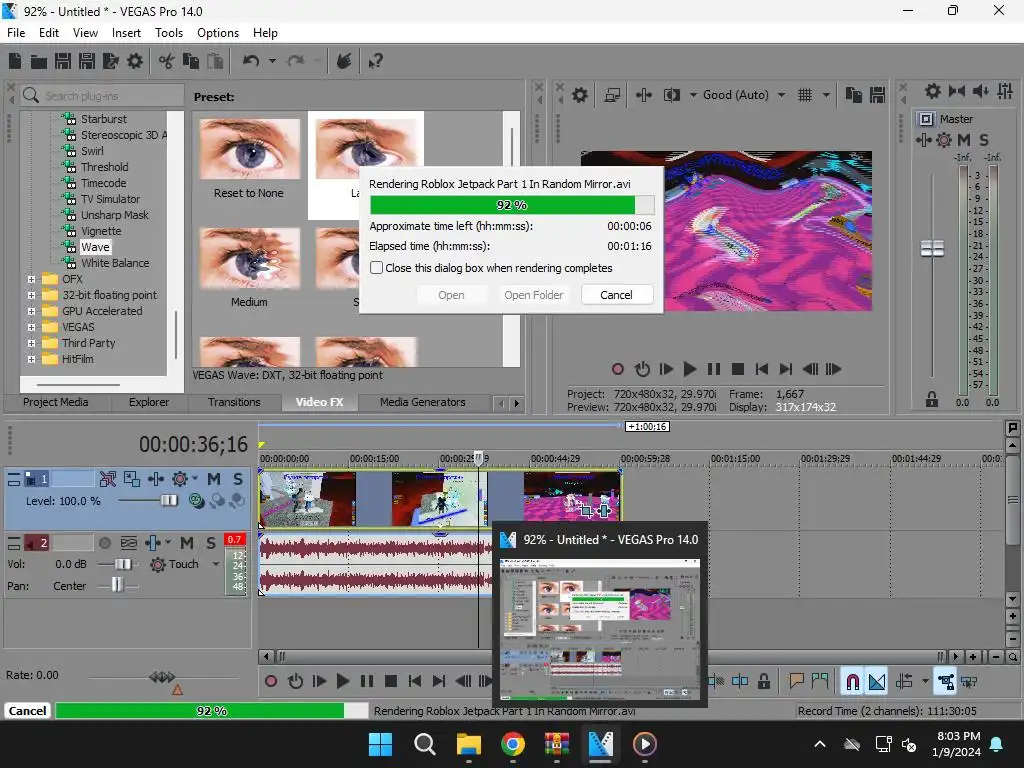
Task: Expand the HitFilm folder
Action: pyautogui.click(x=31, y=359)
